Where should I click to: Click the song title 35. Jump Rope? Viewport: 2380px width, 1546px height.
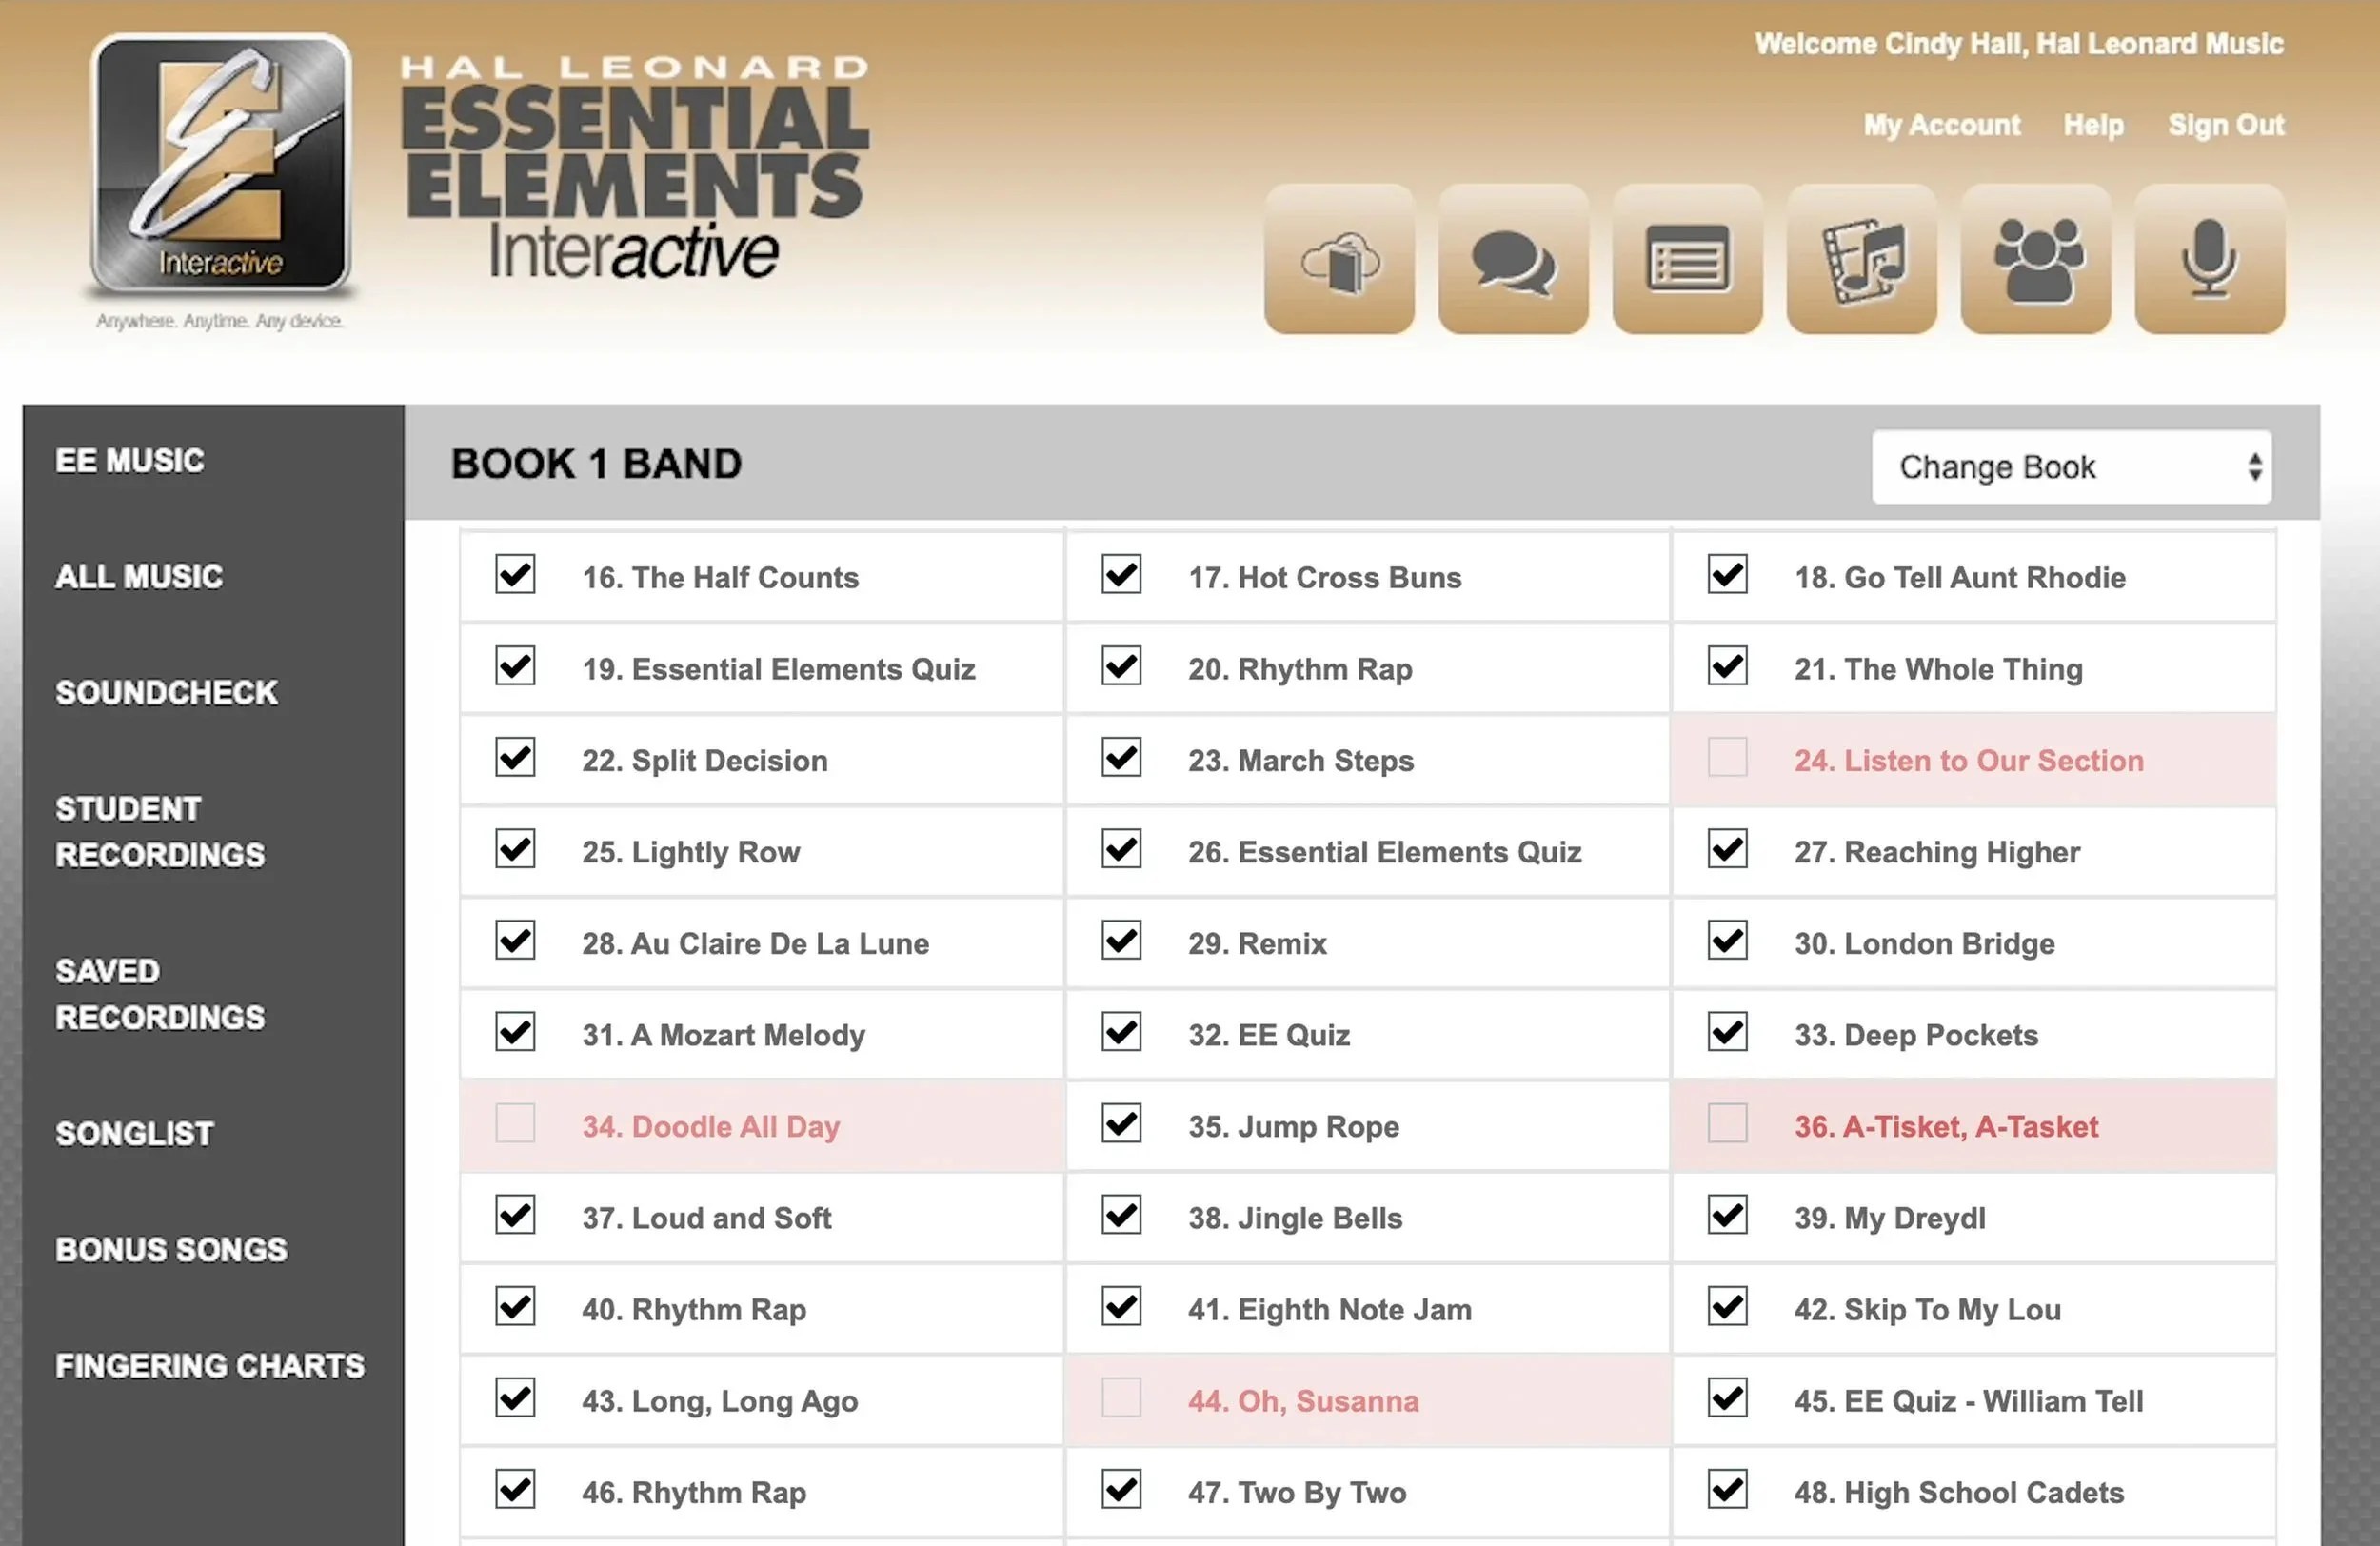pyautogui.click(x=1294, y=1127)
